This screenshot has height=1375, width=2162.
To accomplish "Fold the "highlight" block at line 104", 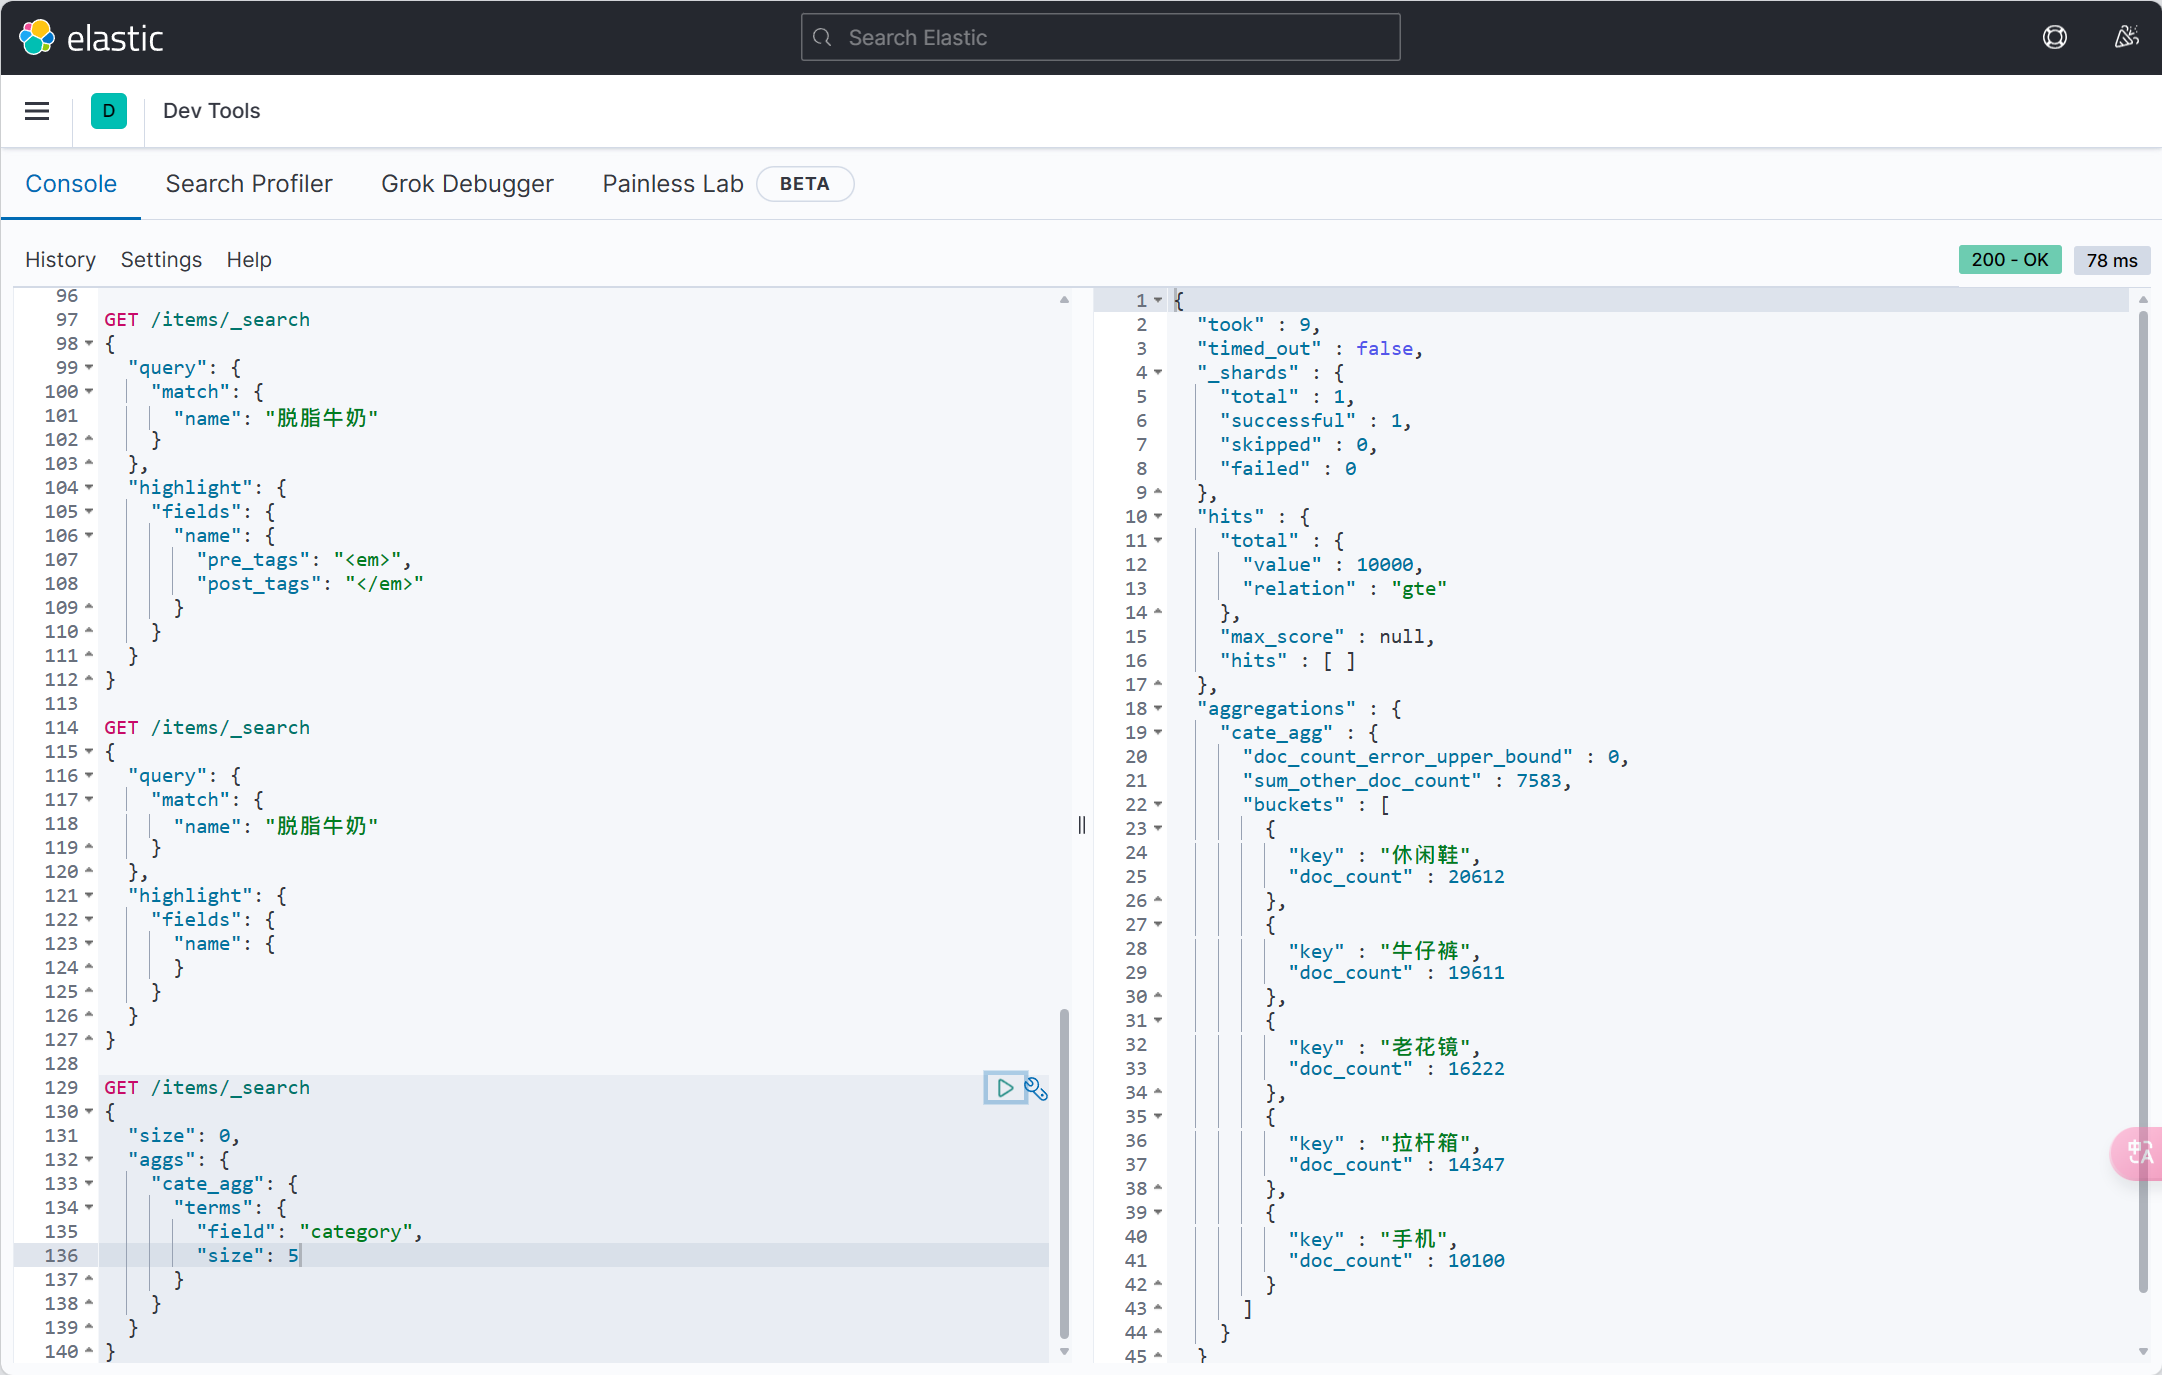I will [89, 488].
